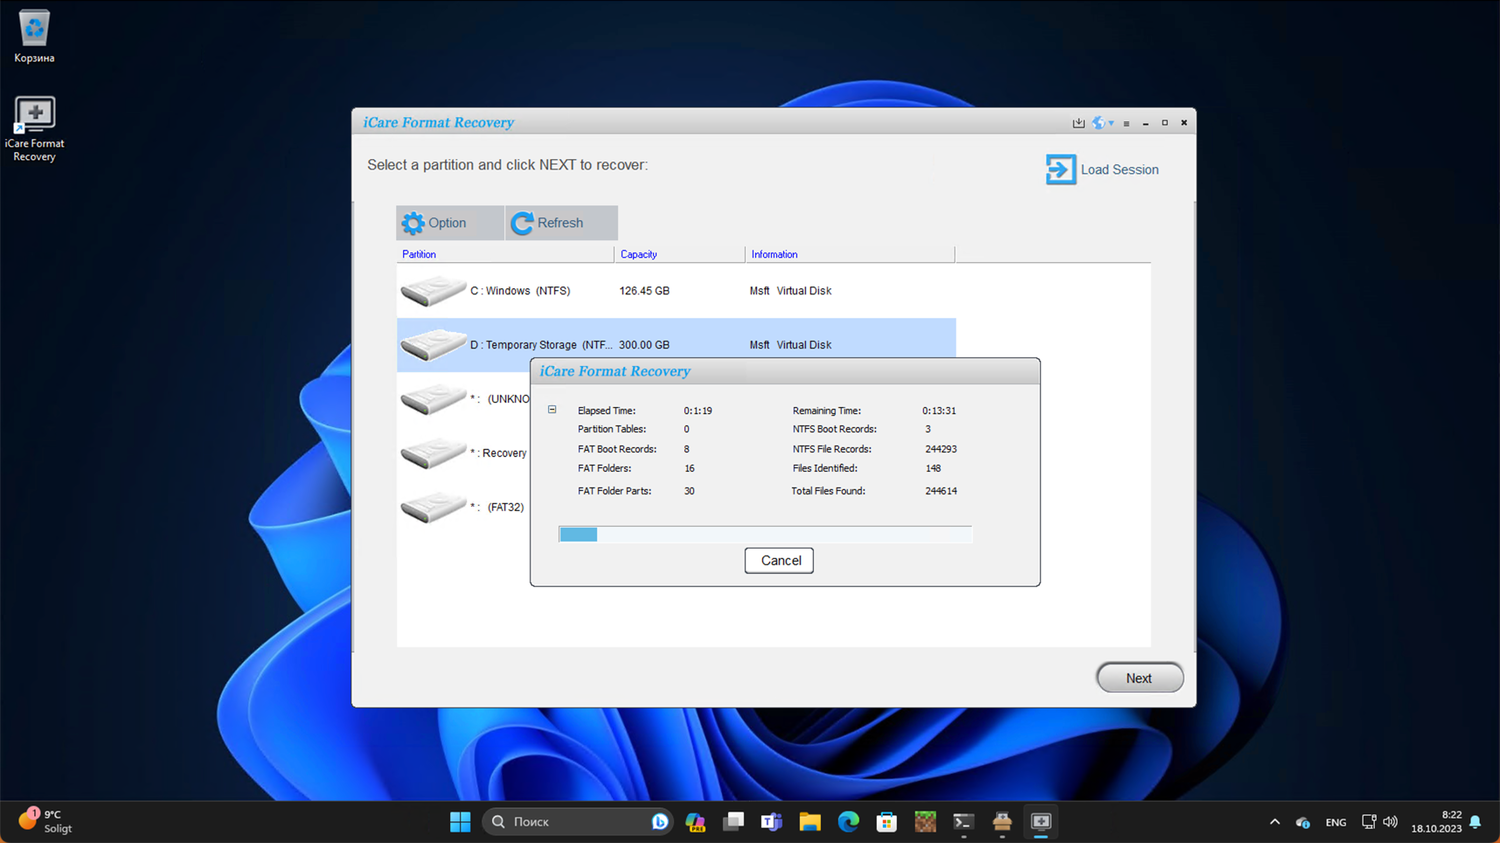Image resolution: width=1500 pixels, height=843 pixels.
Task: Click the Option gear icon
Action: [x=413, y=223]
